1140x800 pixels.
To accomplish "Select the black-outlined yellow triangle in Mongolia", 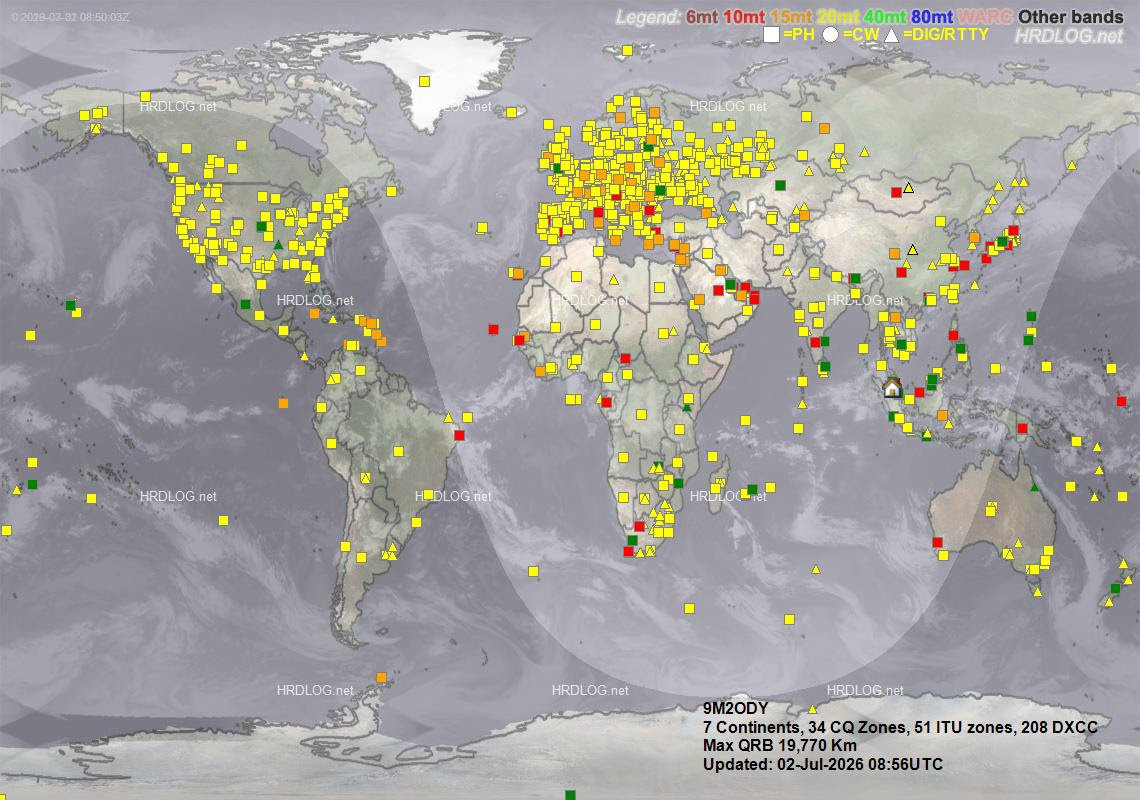I will tap(908, 188).
